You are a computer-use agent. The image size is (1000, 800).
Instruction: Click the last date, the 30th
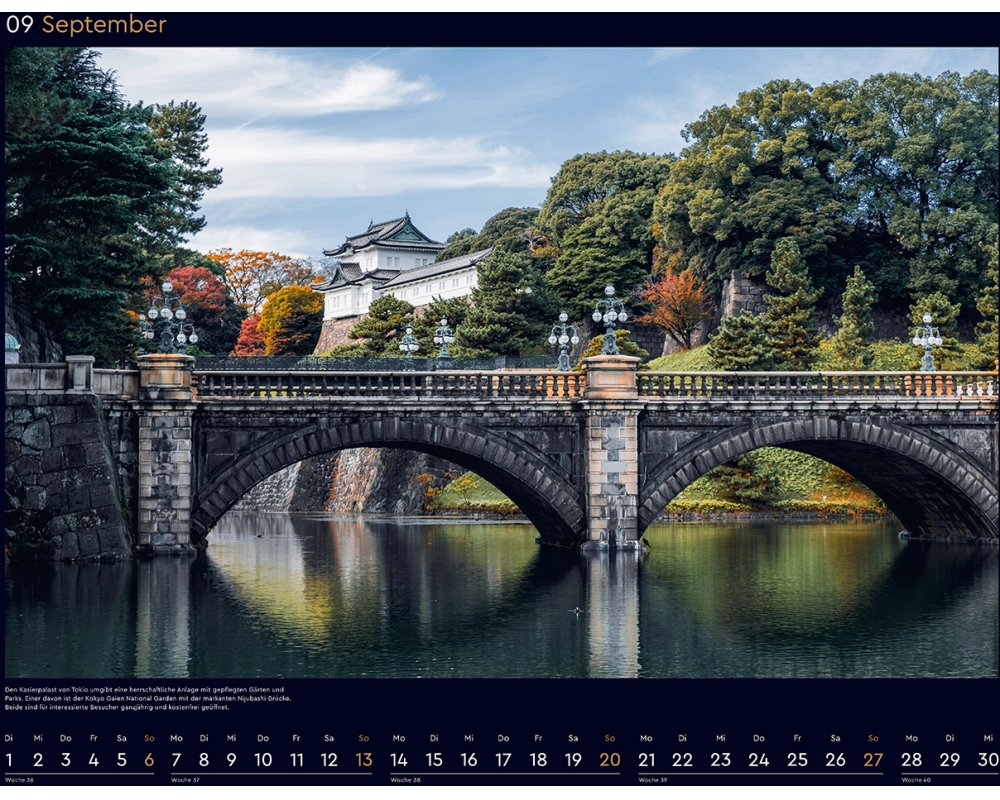(987, 759)
